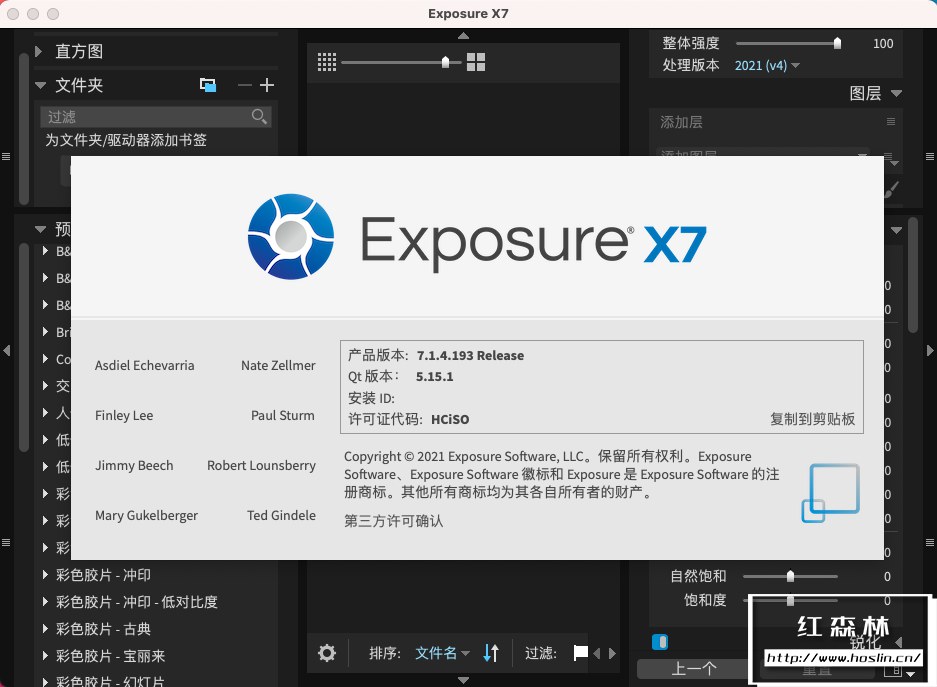Expand 彩色胶片 - 冲印 - 低对比度 group

[45, 602]
